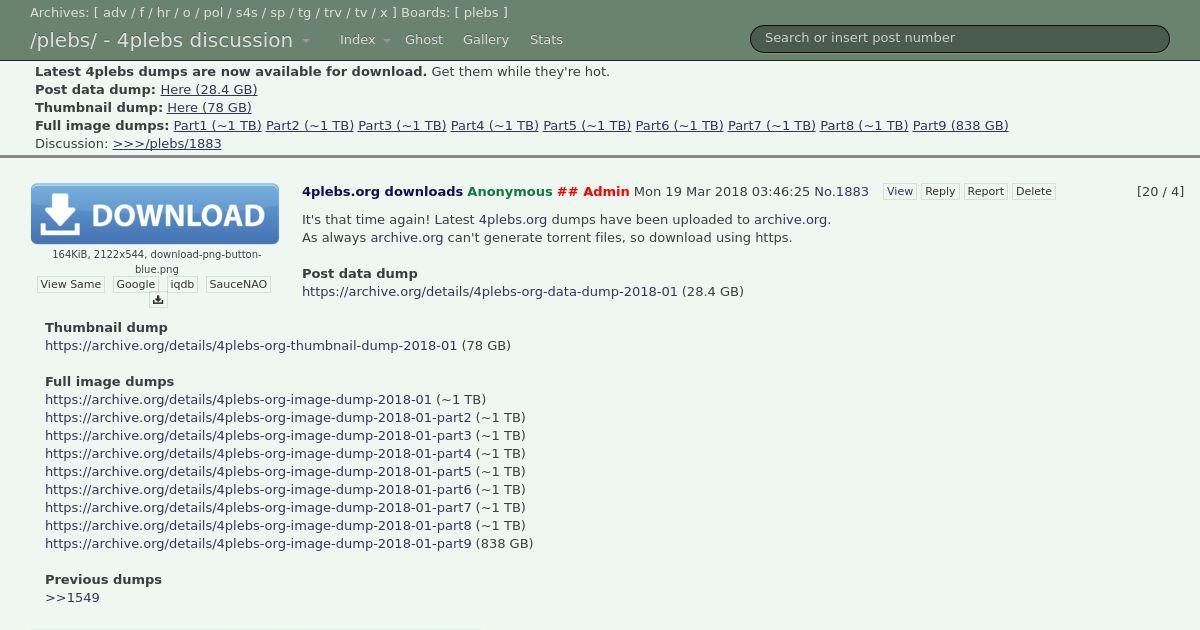
Task: Open banner Part8 (~1 TB) link
Action: point(864,126)
